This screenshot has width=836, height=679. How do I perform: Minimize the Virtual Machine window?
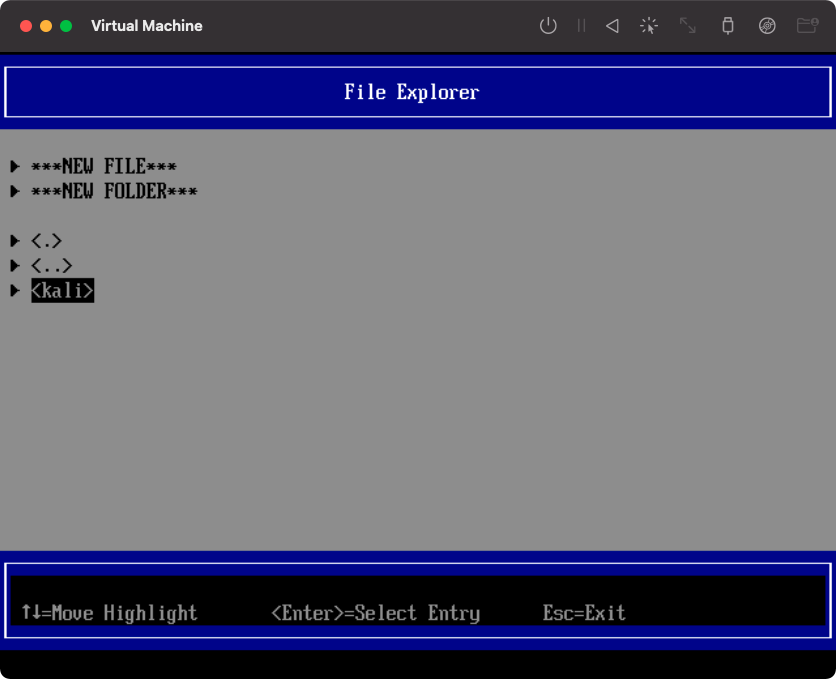[x=46, y=26]
